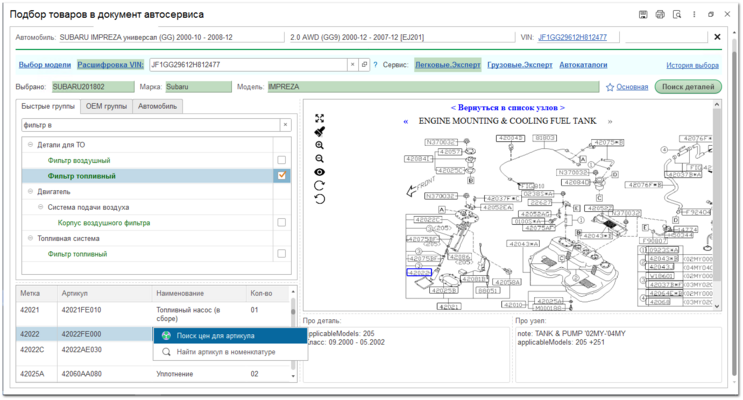
Task: Check 'Фильтр топливный' under Топливная система
Action: point(281,254)
